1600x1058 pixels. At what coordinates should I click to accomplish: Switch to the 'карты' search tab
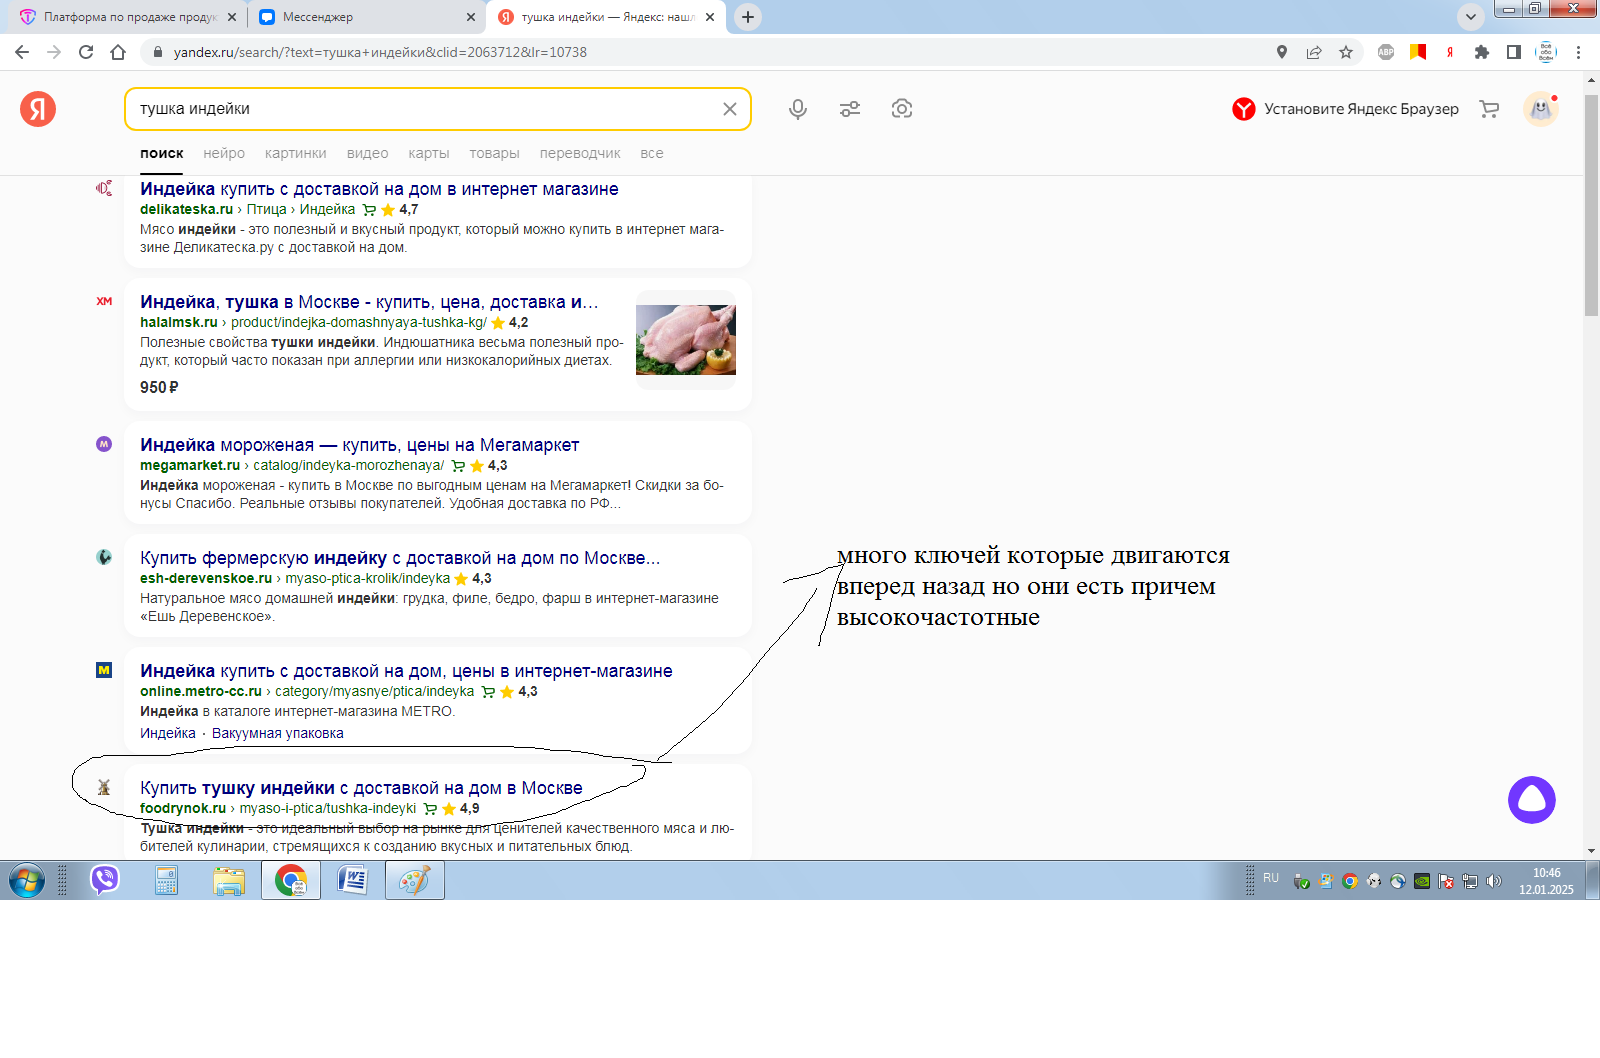[429, 153]
